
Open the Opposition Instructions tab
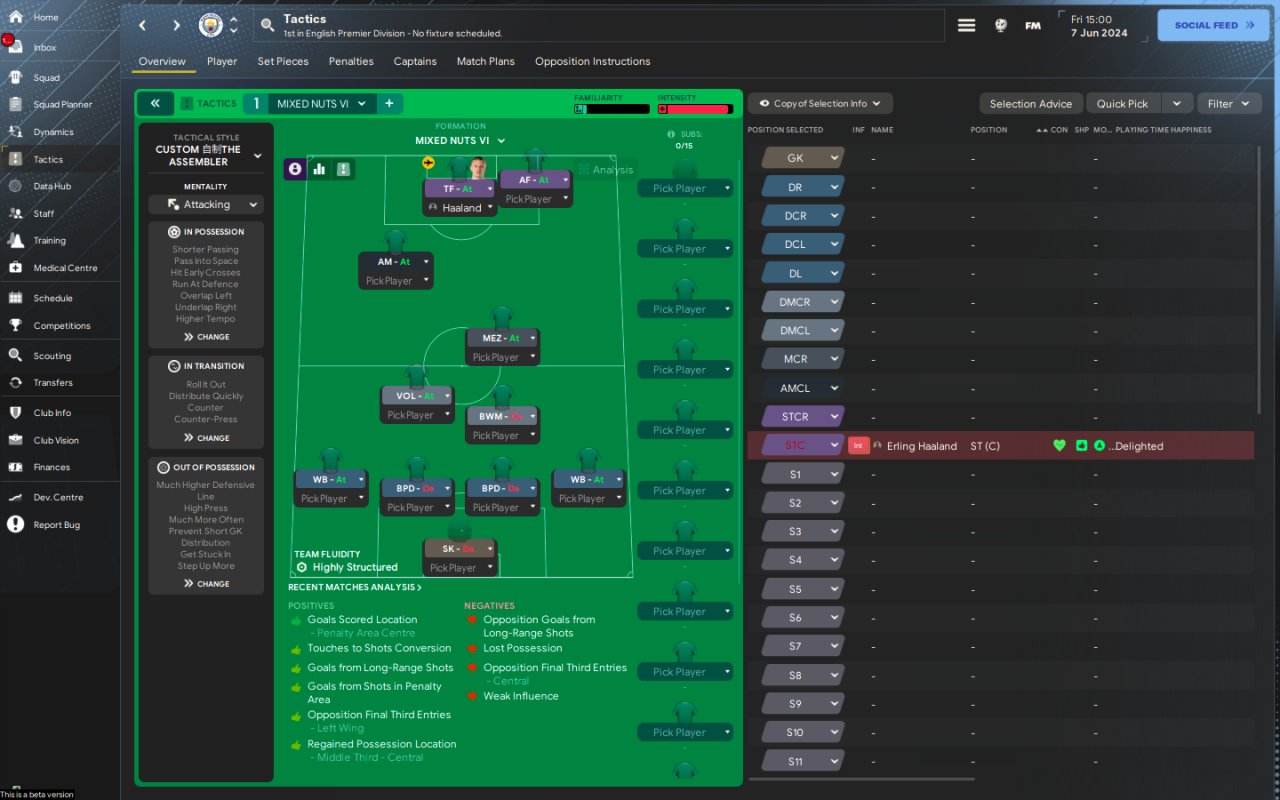pos(592,61)
